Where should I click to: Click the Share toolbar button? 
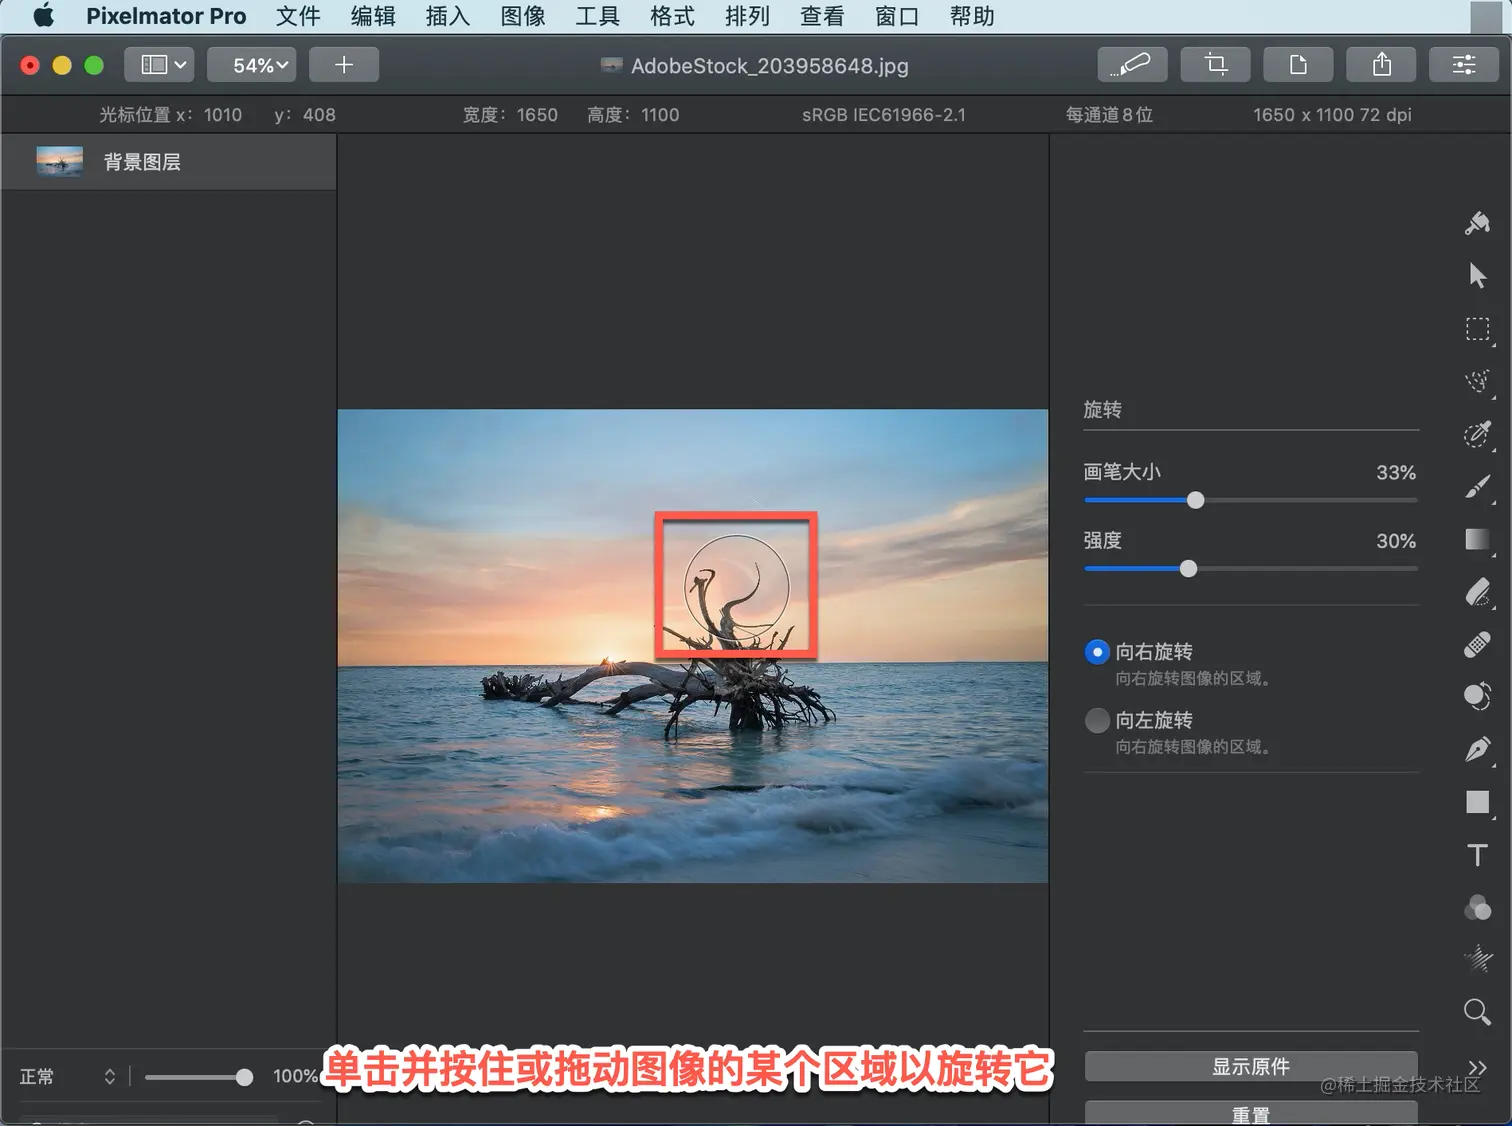click(1381, 65)
